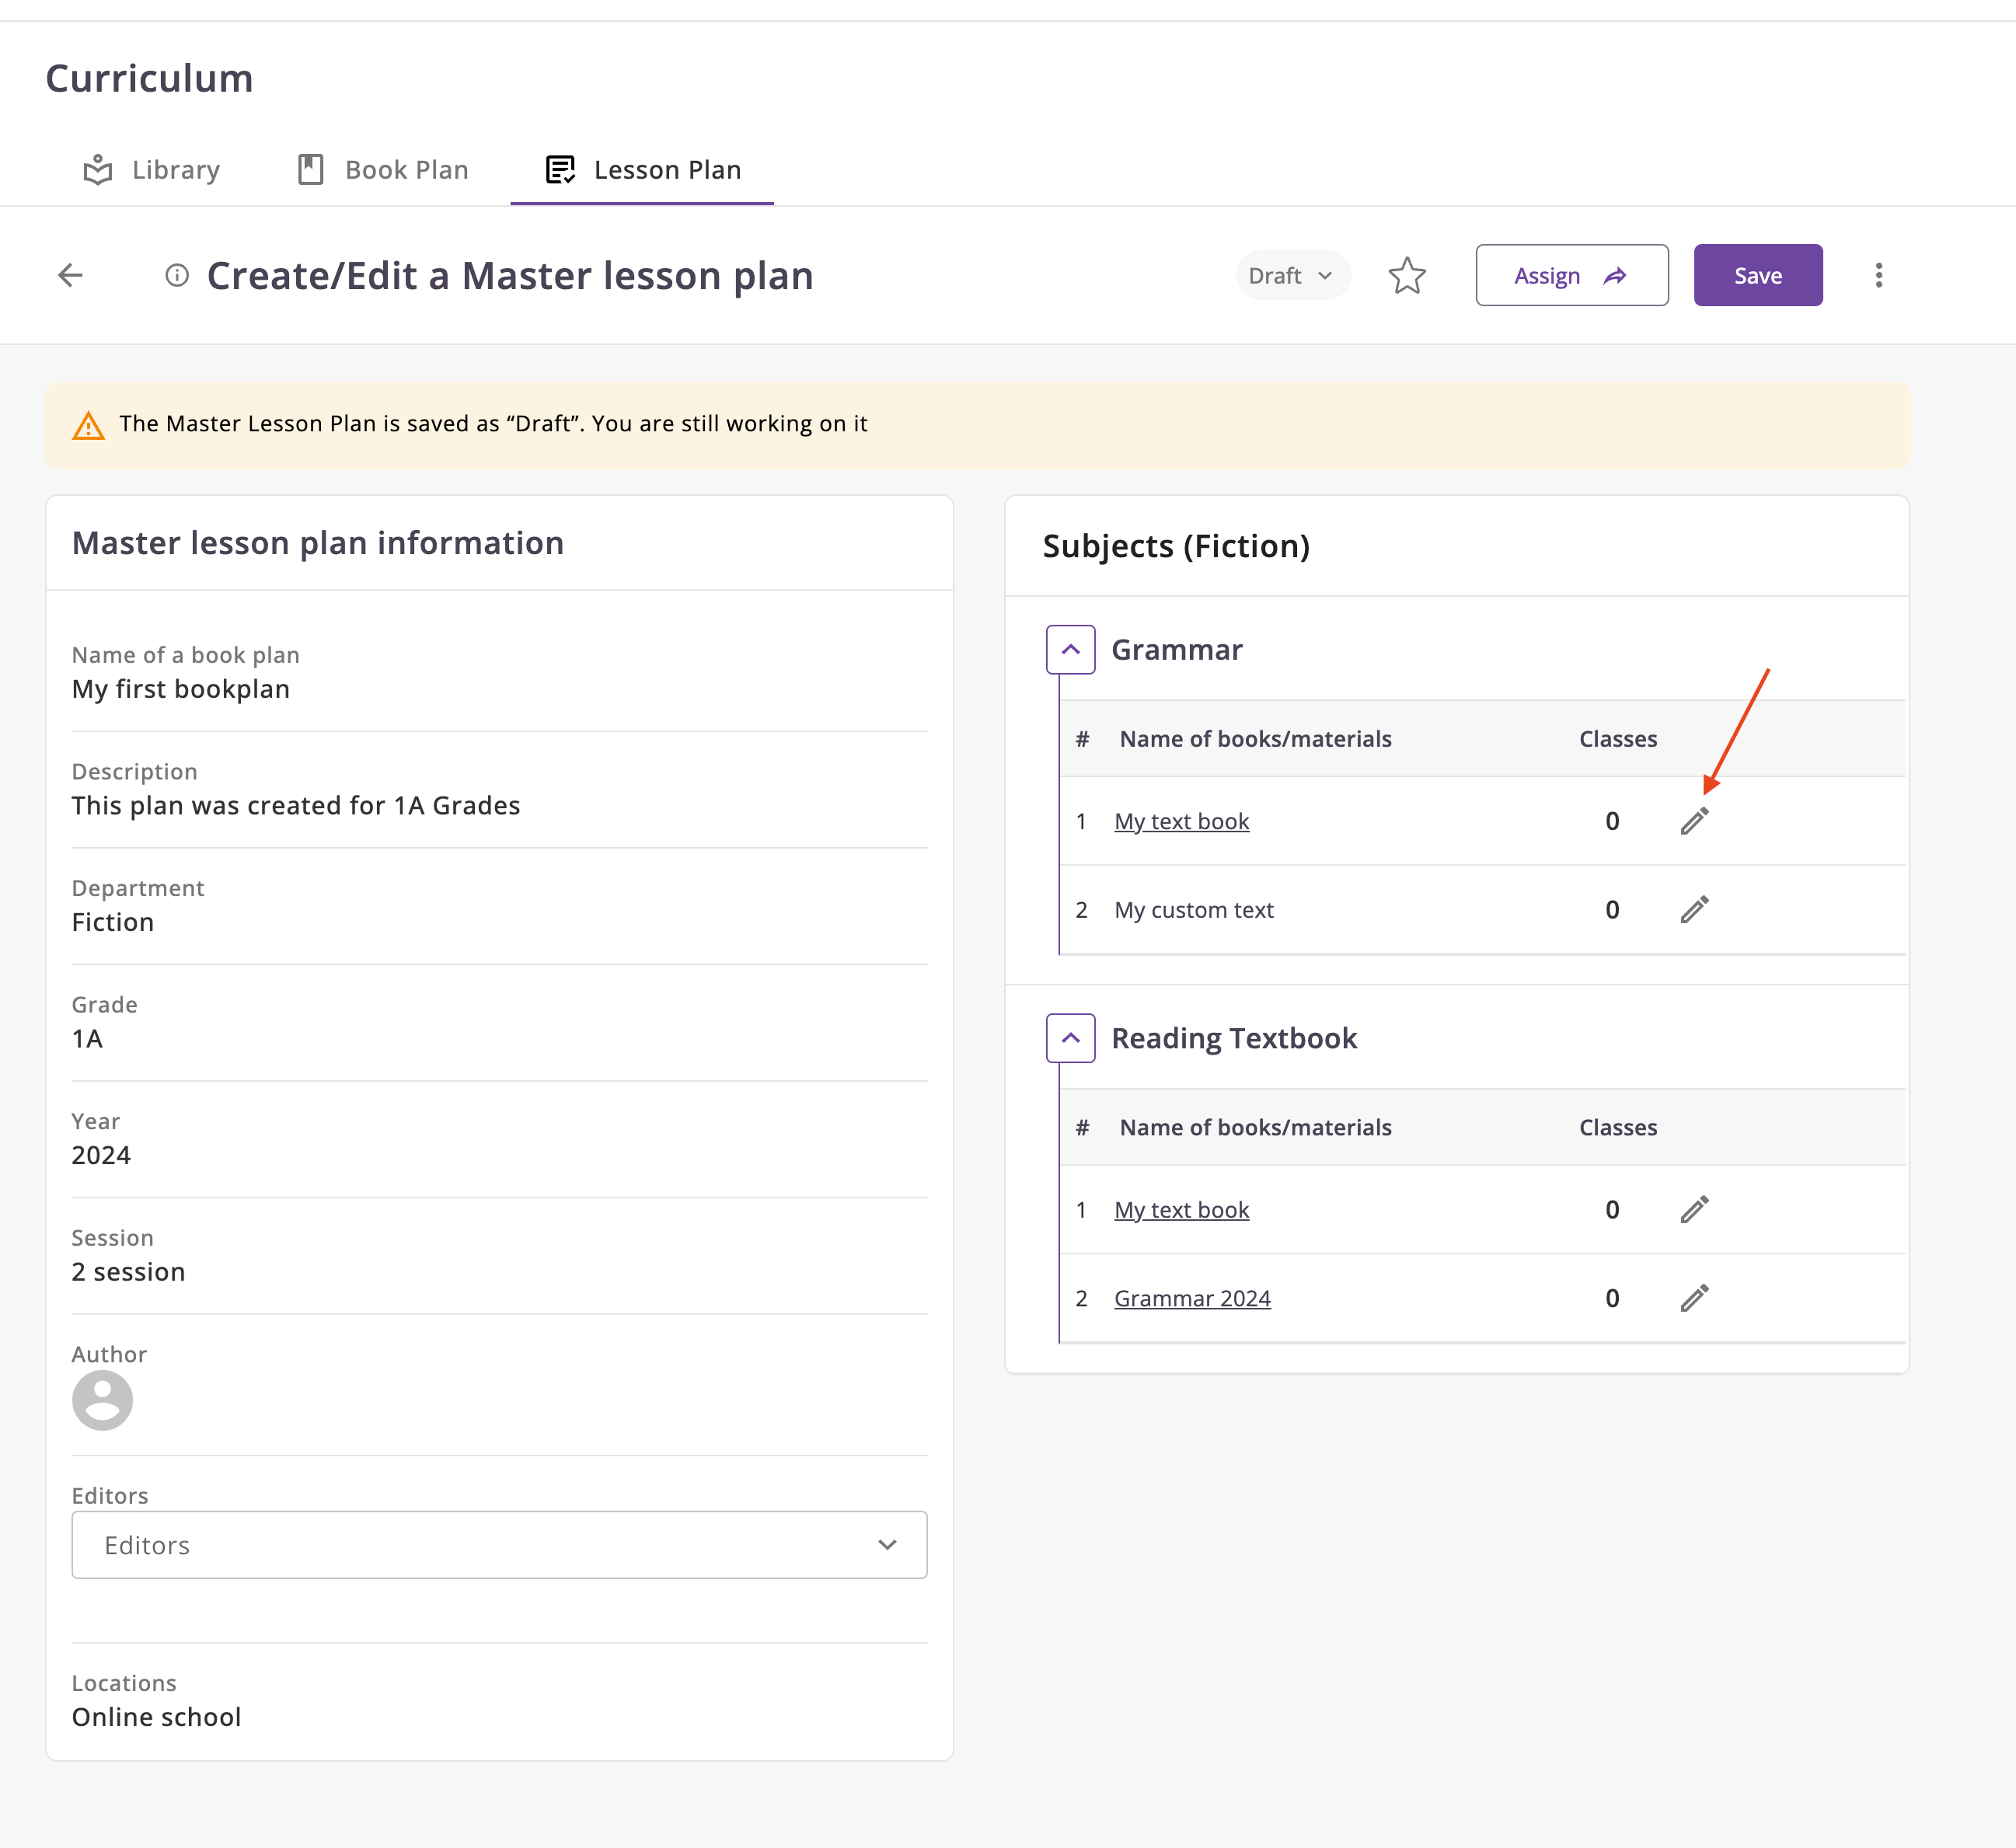Open My text book link under Grammar
The width and height of the screenshot is (2016, 1848).
[x=1181, y=821]
